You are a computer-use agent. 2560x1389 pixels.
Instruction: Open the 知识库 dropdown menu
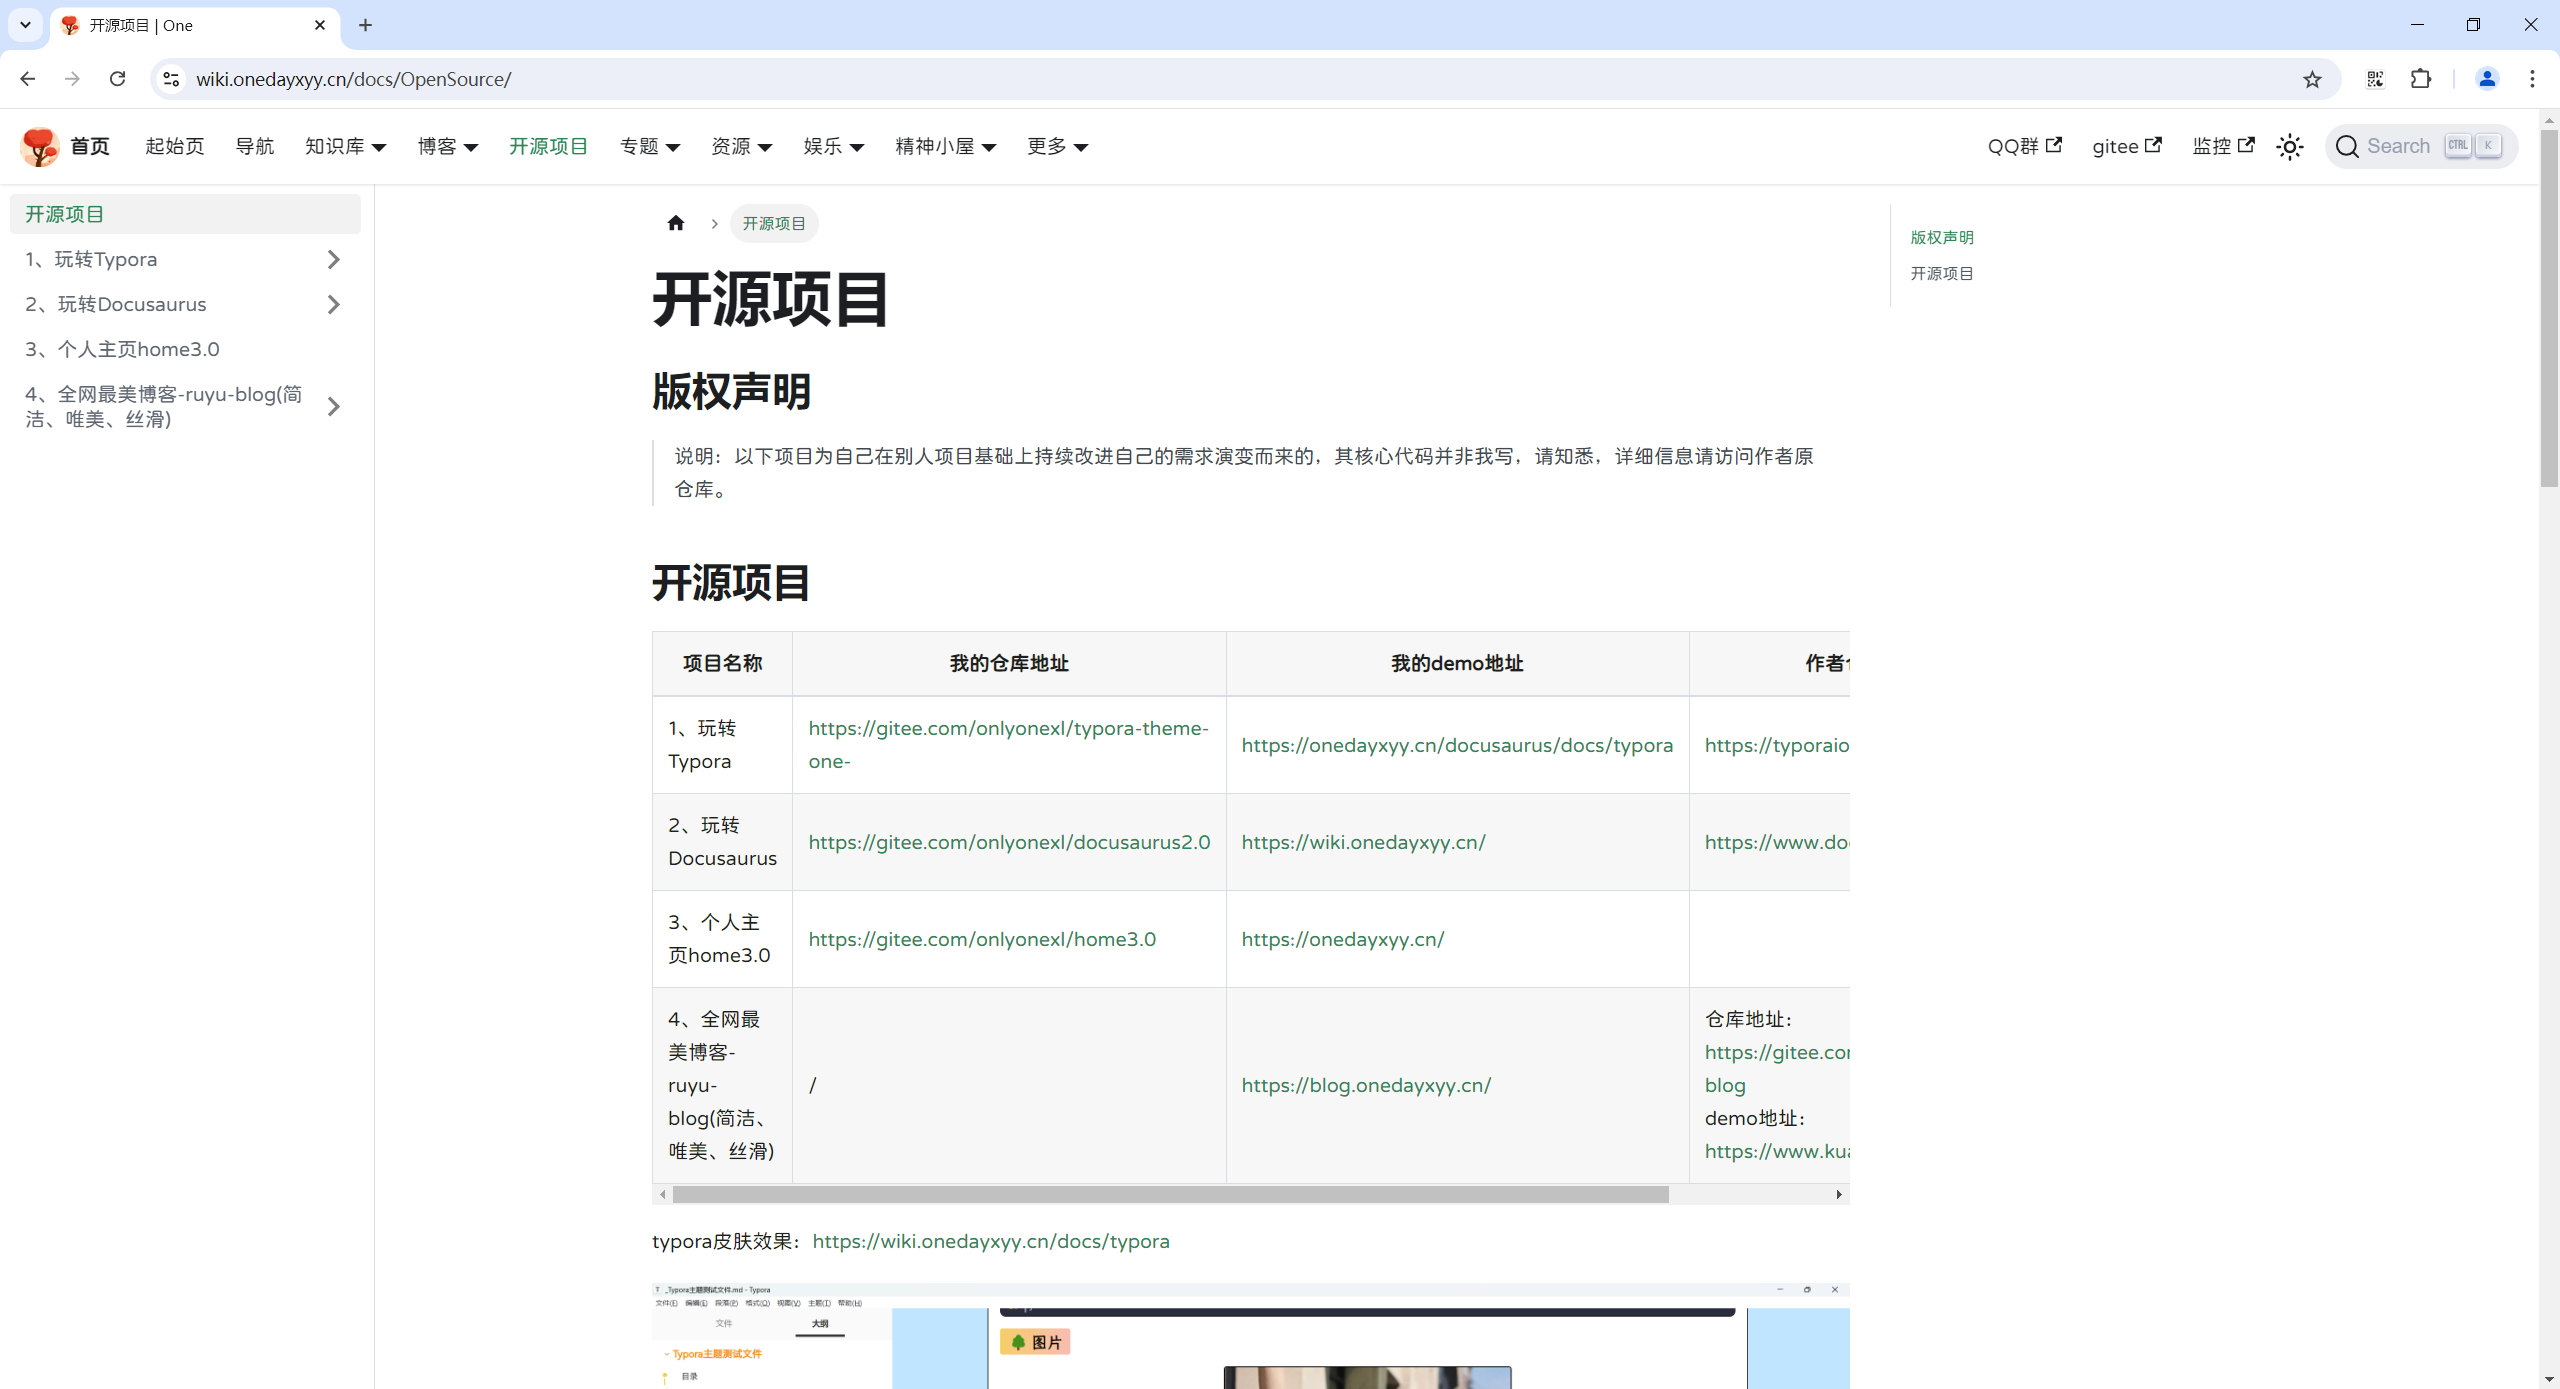pos(345,146)
